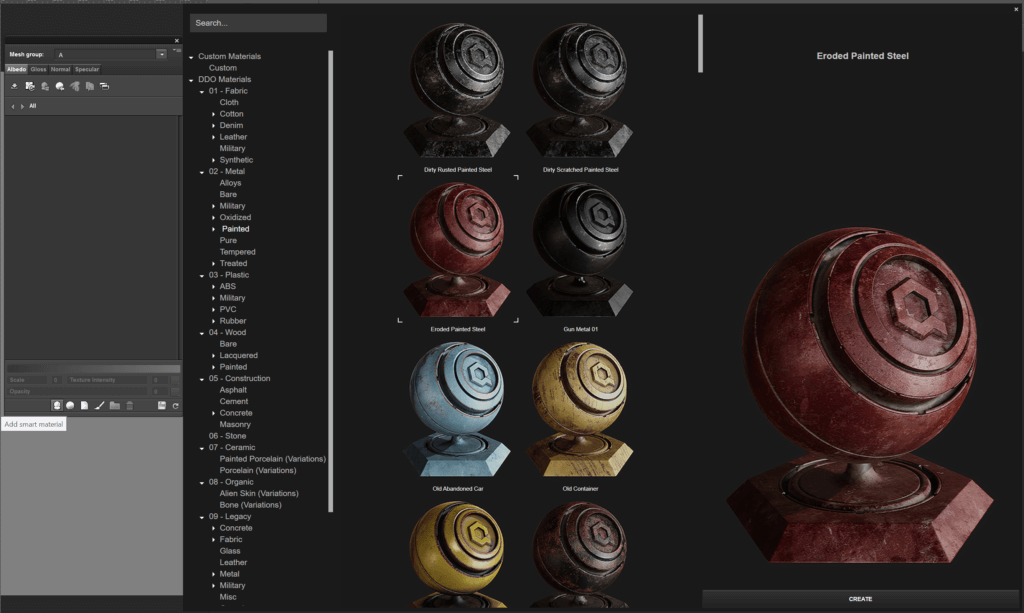The height and width of the screenshot is (613, 1024).
Task: Select the Tempered tree item
Action: pos(238,252)
